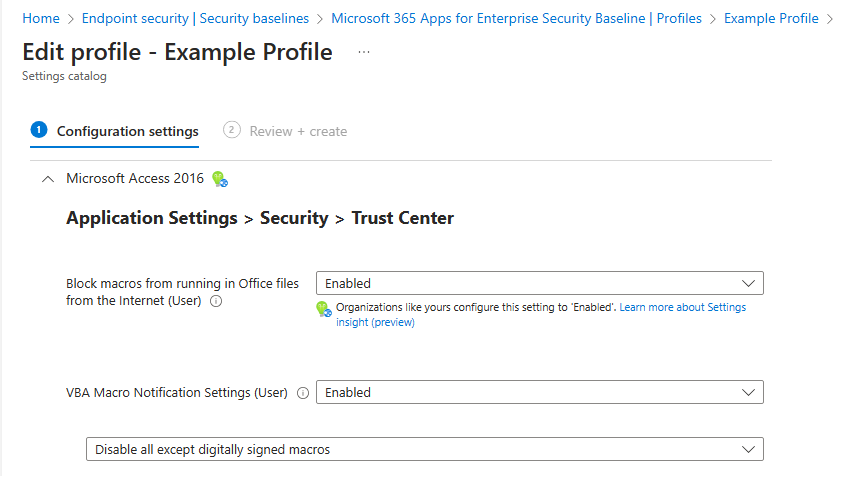Click the VBA Macro Notification Settings label
This screenshot has width=845, height=485.
[176, 393]
